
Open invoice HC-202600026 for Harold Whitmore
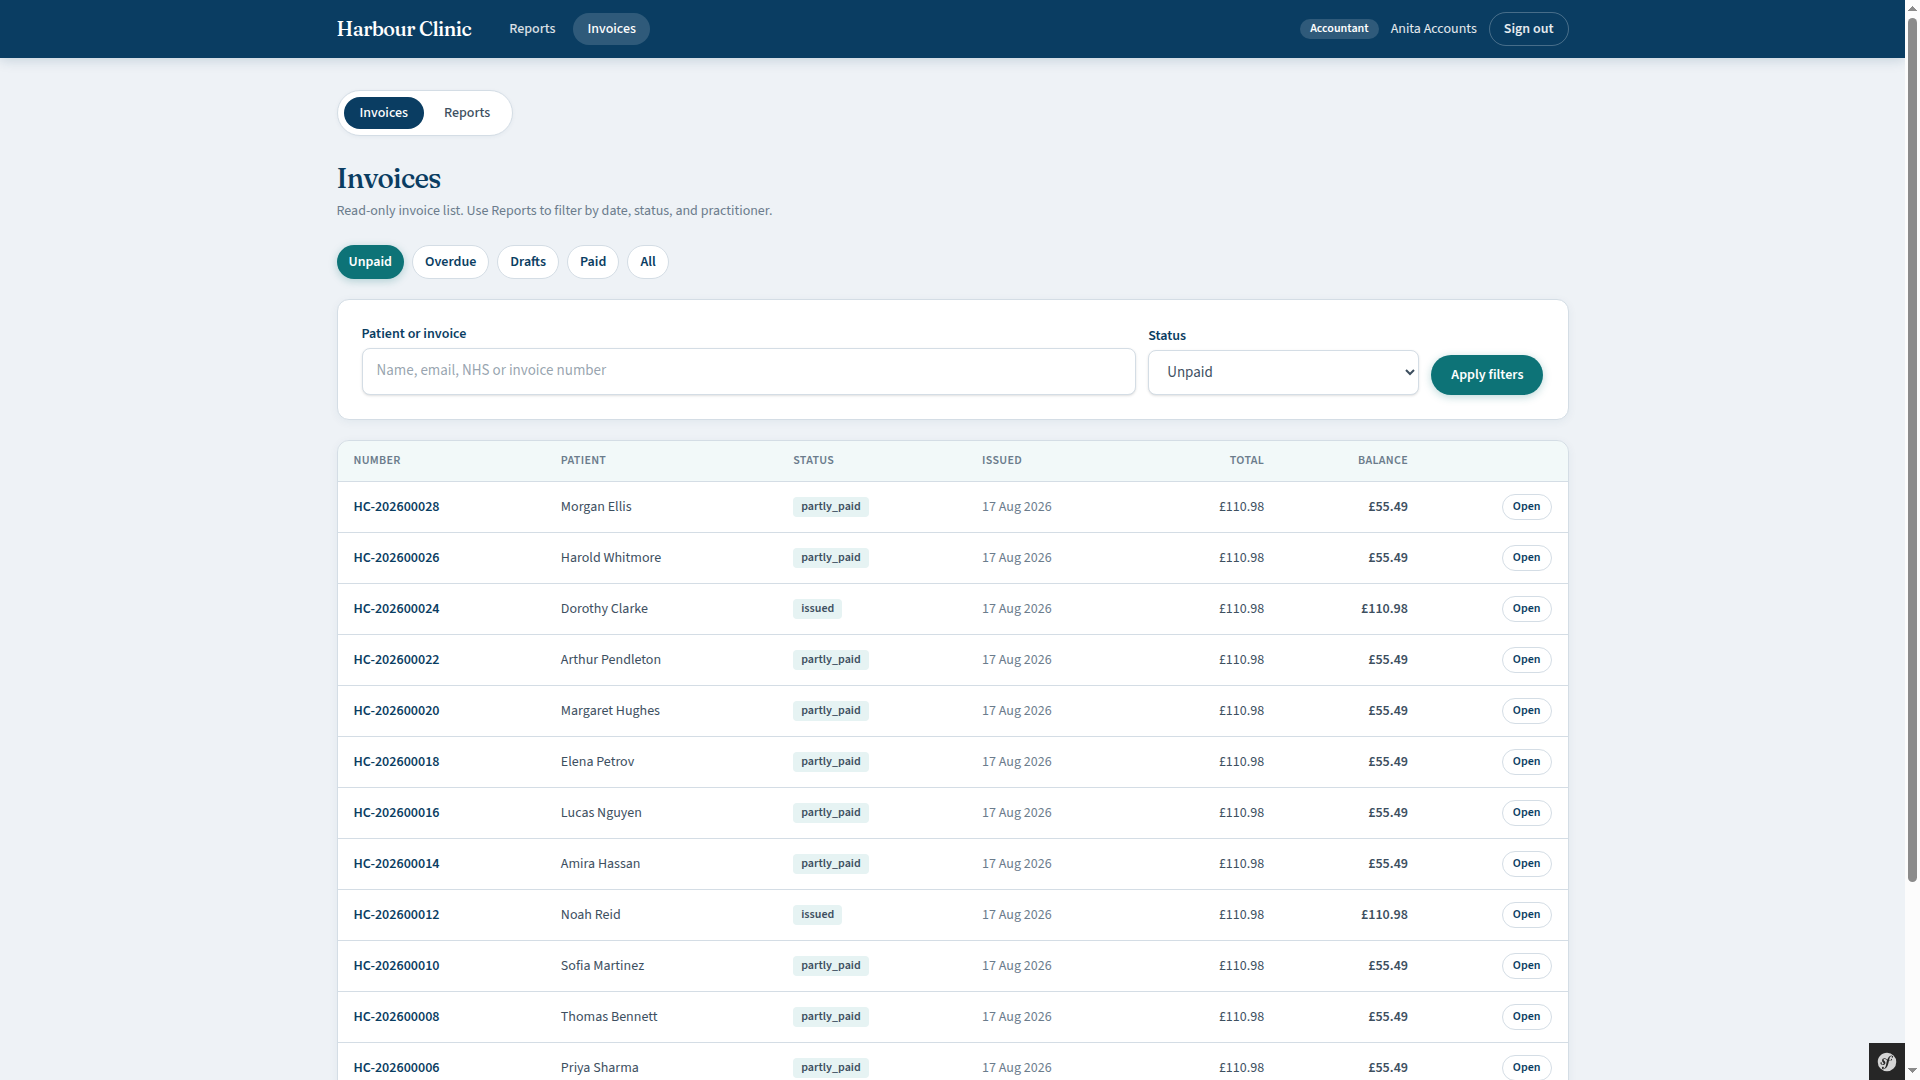click(x=1526, y=558)
